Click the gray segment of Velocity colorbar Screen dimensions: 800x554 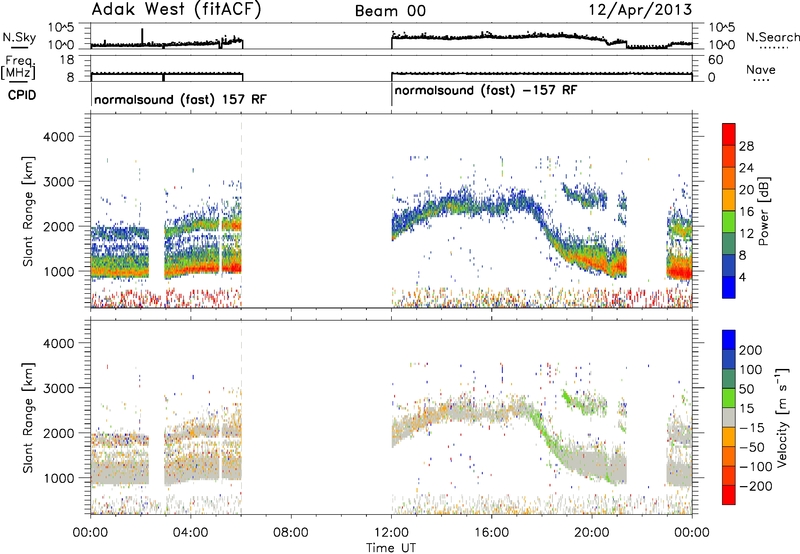[x=729, y=417]
